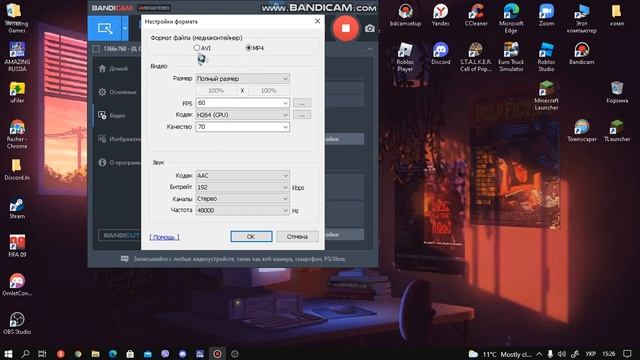Open the Euro Truck Simulator icon
The image size is (640, 360).
(x=511, y=57)
